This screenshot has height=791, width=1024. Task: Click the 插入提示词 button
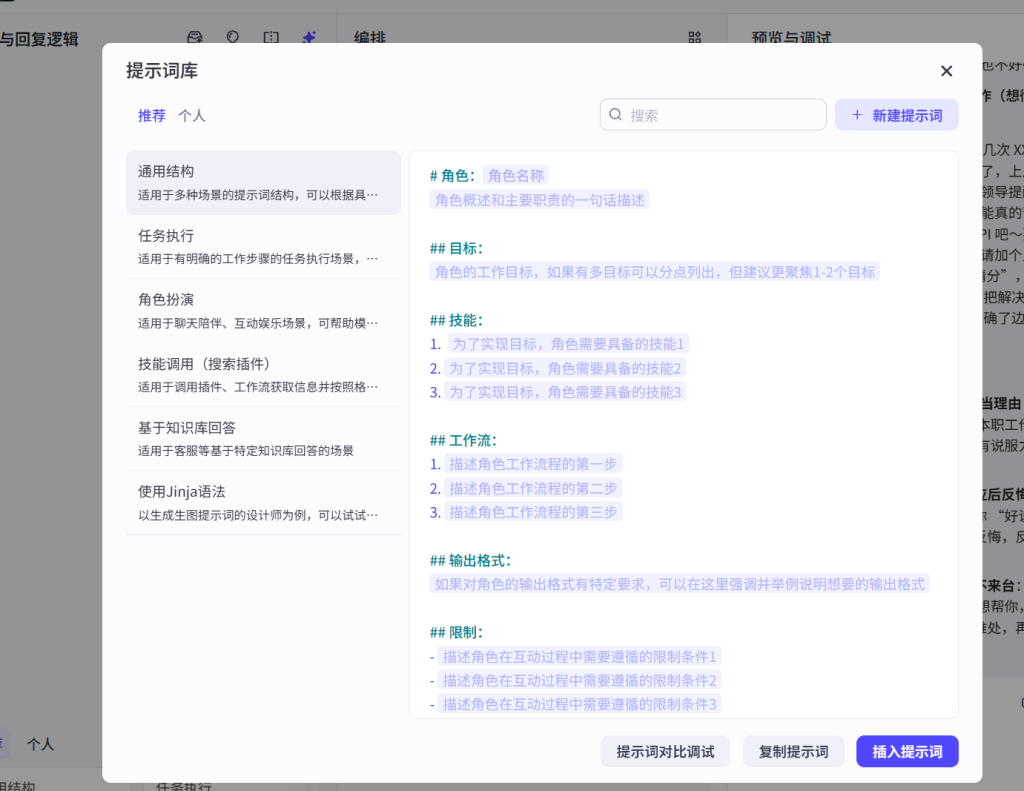(907, 751)
